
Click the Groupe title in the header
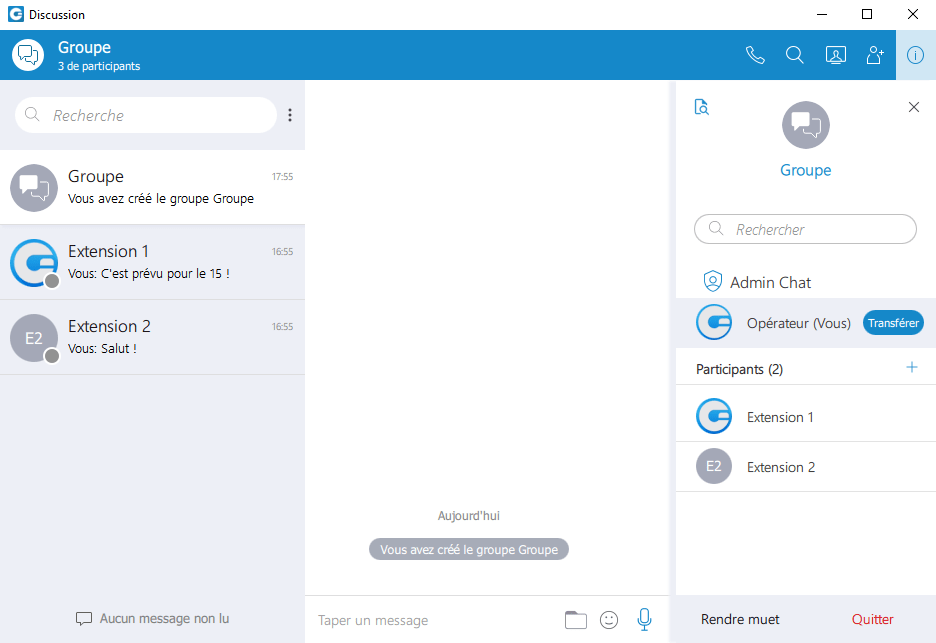(84, 47)
